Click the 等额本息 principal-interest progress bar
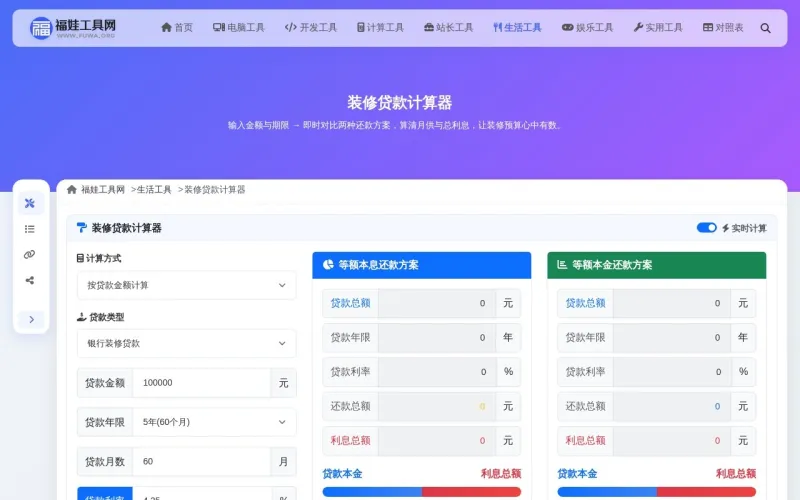 point(421,492)
